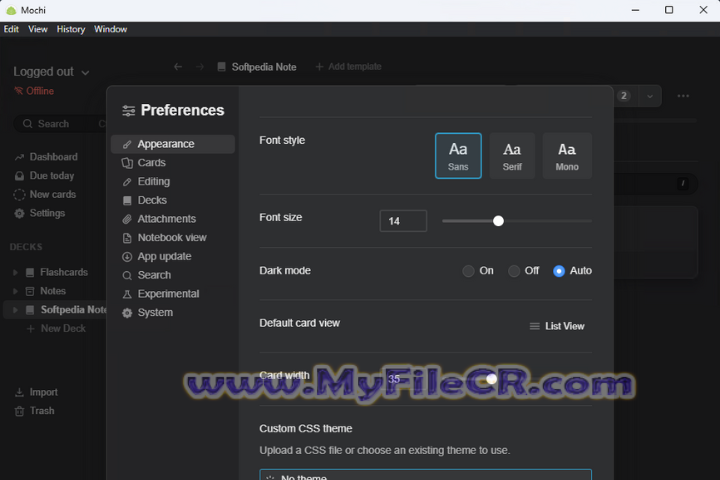Image resolution: width=720 pixels, height=480 pixels.
Task: Open the chevron dropdown beside the 2 badge
Action: click(650, 96)
